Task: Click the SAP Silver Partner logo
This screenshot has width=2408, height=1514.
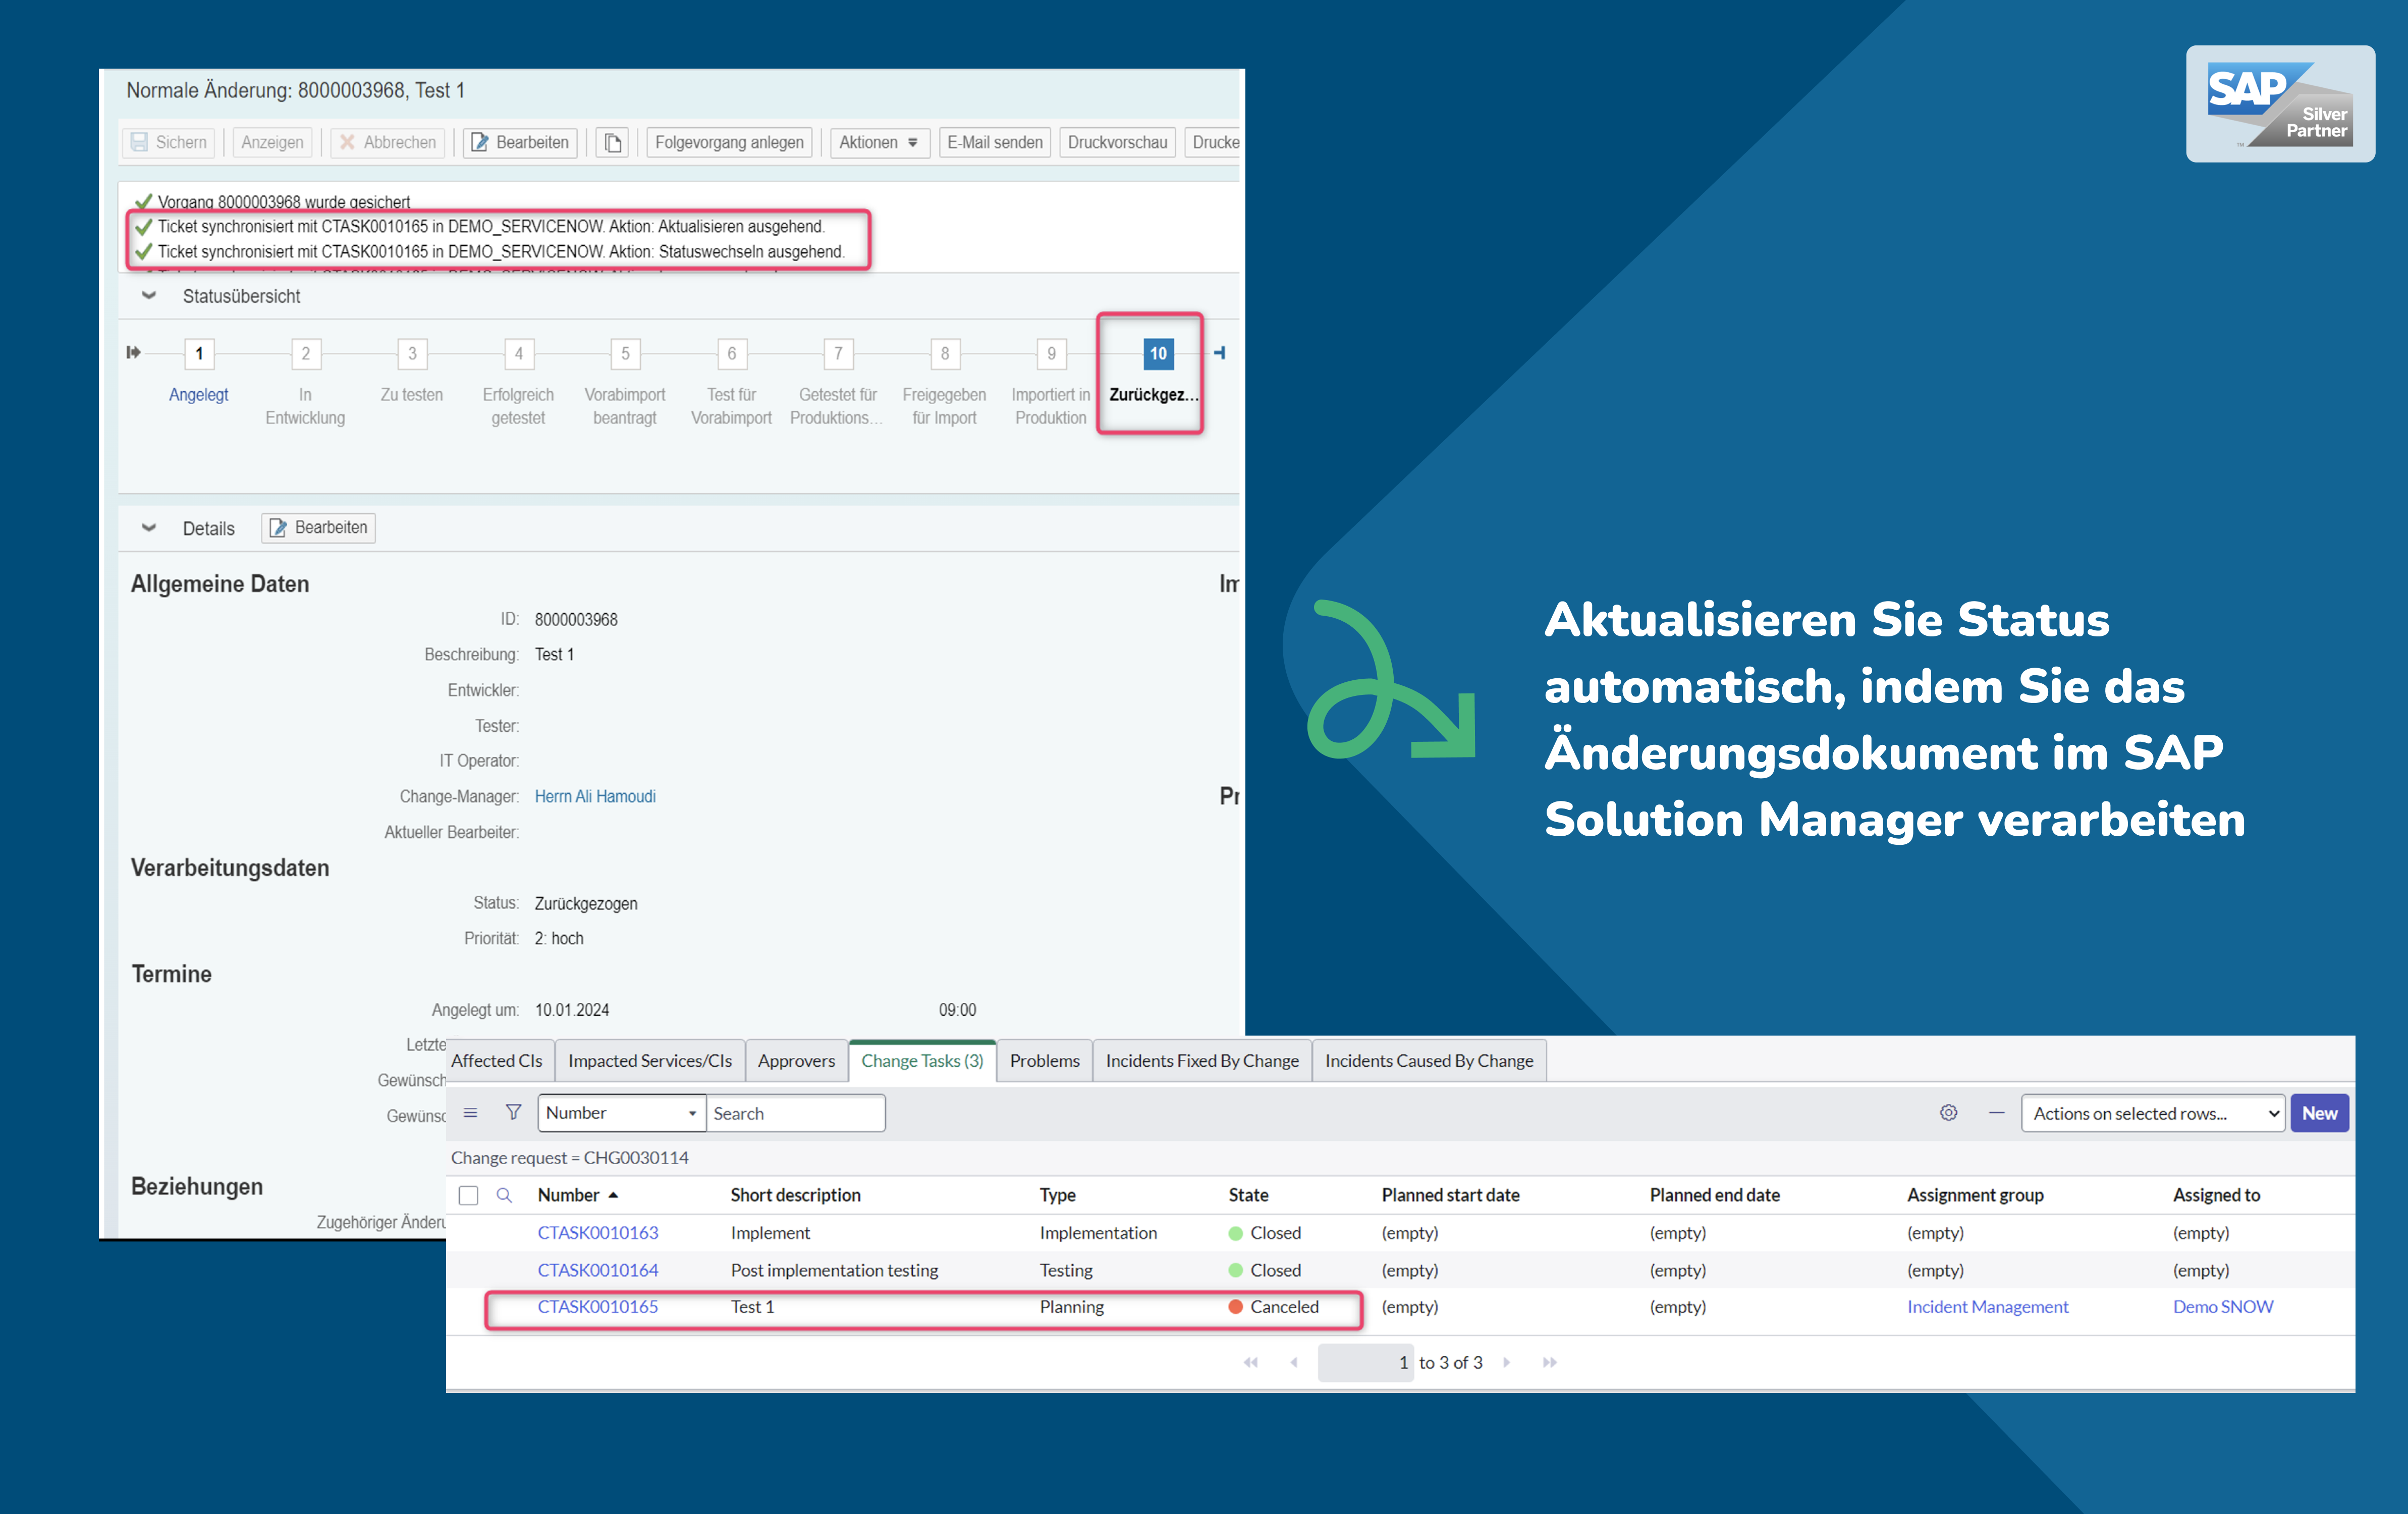Action: pos(2280,104)
